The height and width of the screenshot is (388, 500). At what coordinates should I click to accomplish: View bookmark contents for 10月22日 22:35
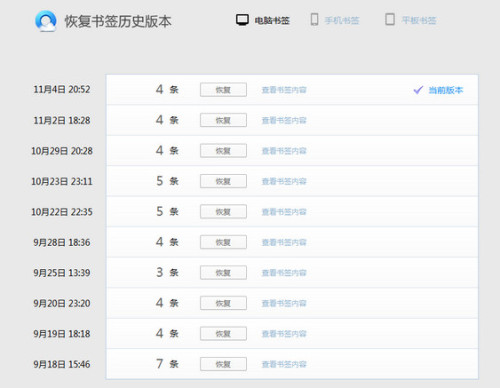coord(284,212)
